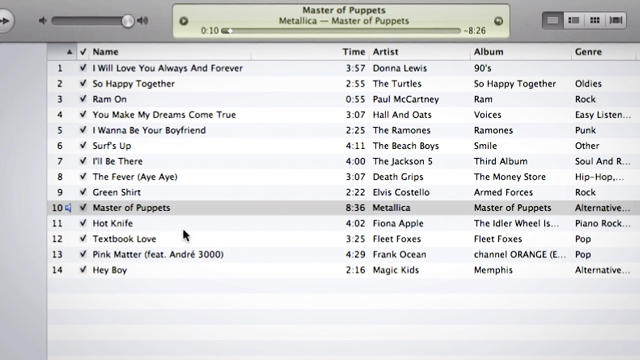The height and width of the screenshot is (360, 640).
Task: Uncheck the Pink Matter track
Action: coord(83,254)
